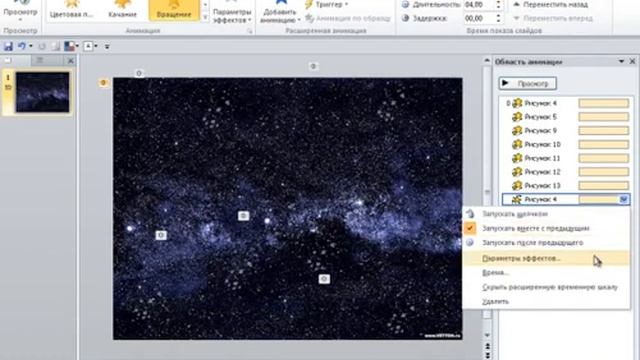Open Undo history dropdown arrow

click(31, 47)
